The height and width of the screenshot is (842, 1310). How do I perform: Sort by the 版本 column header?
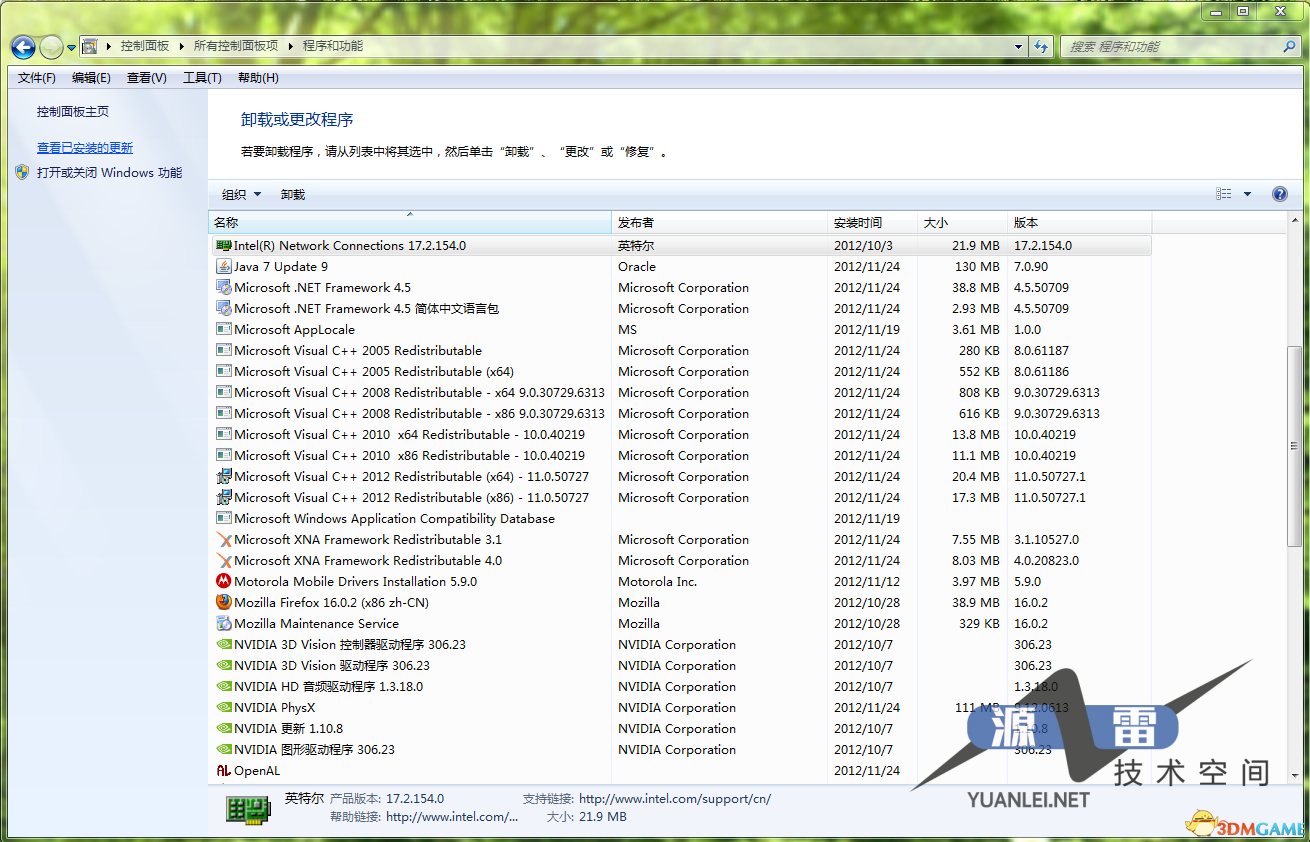pyautogui.click(x=1080, y=223)
